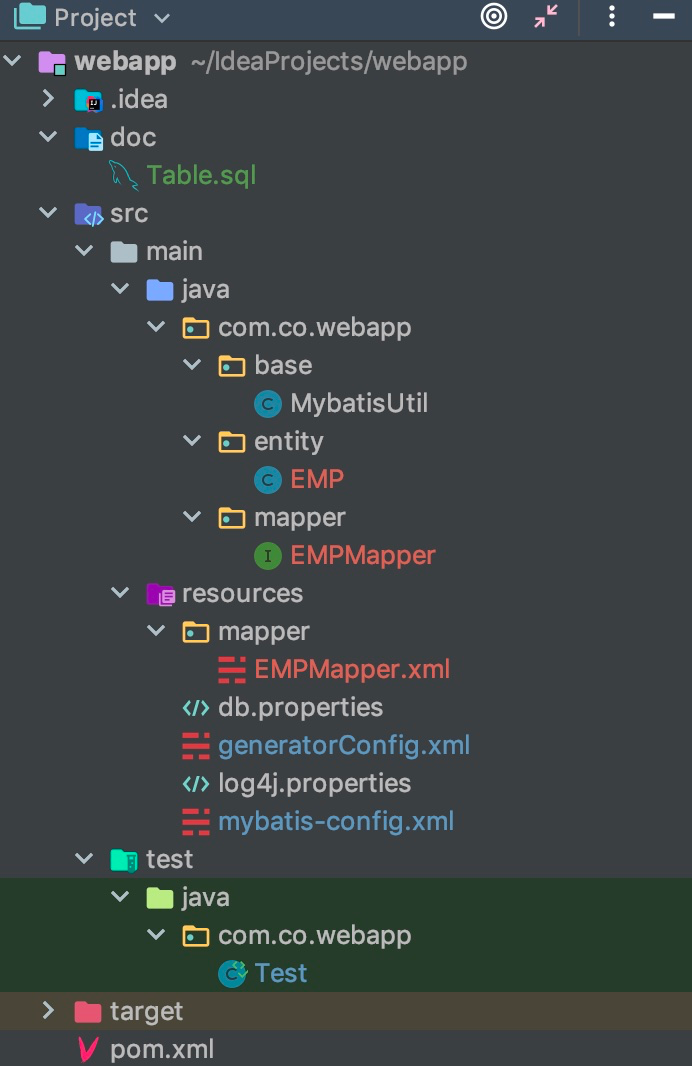The height and width of the screenshot is (1066, 692).
Task: Click the Table.sql dolphin file icon
Action: click(124, 175)
